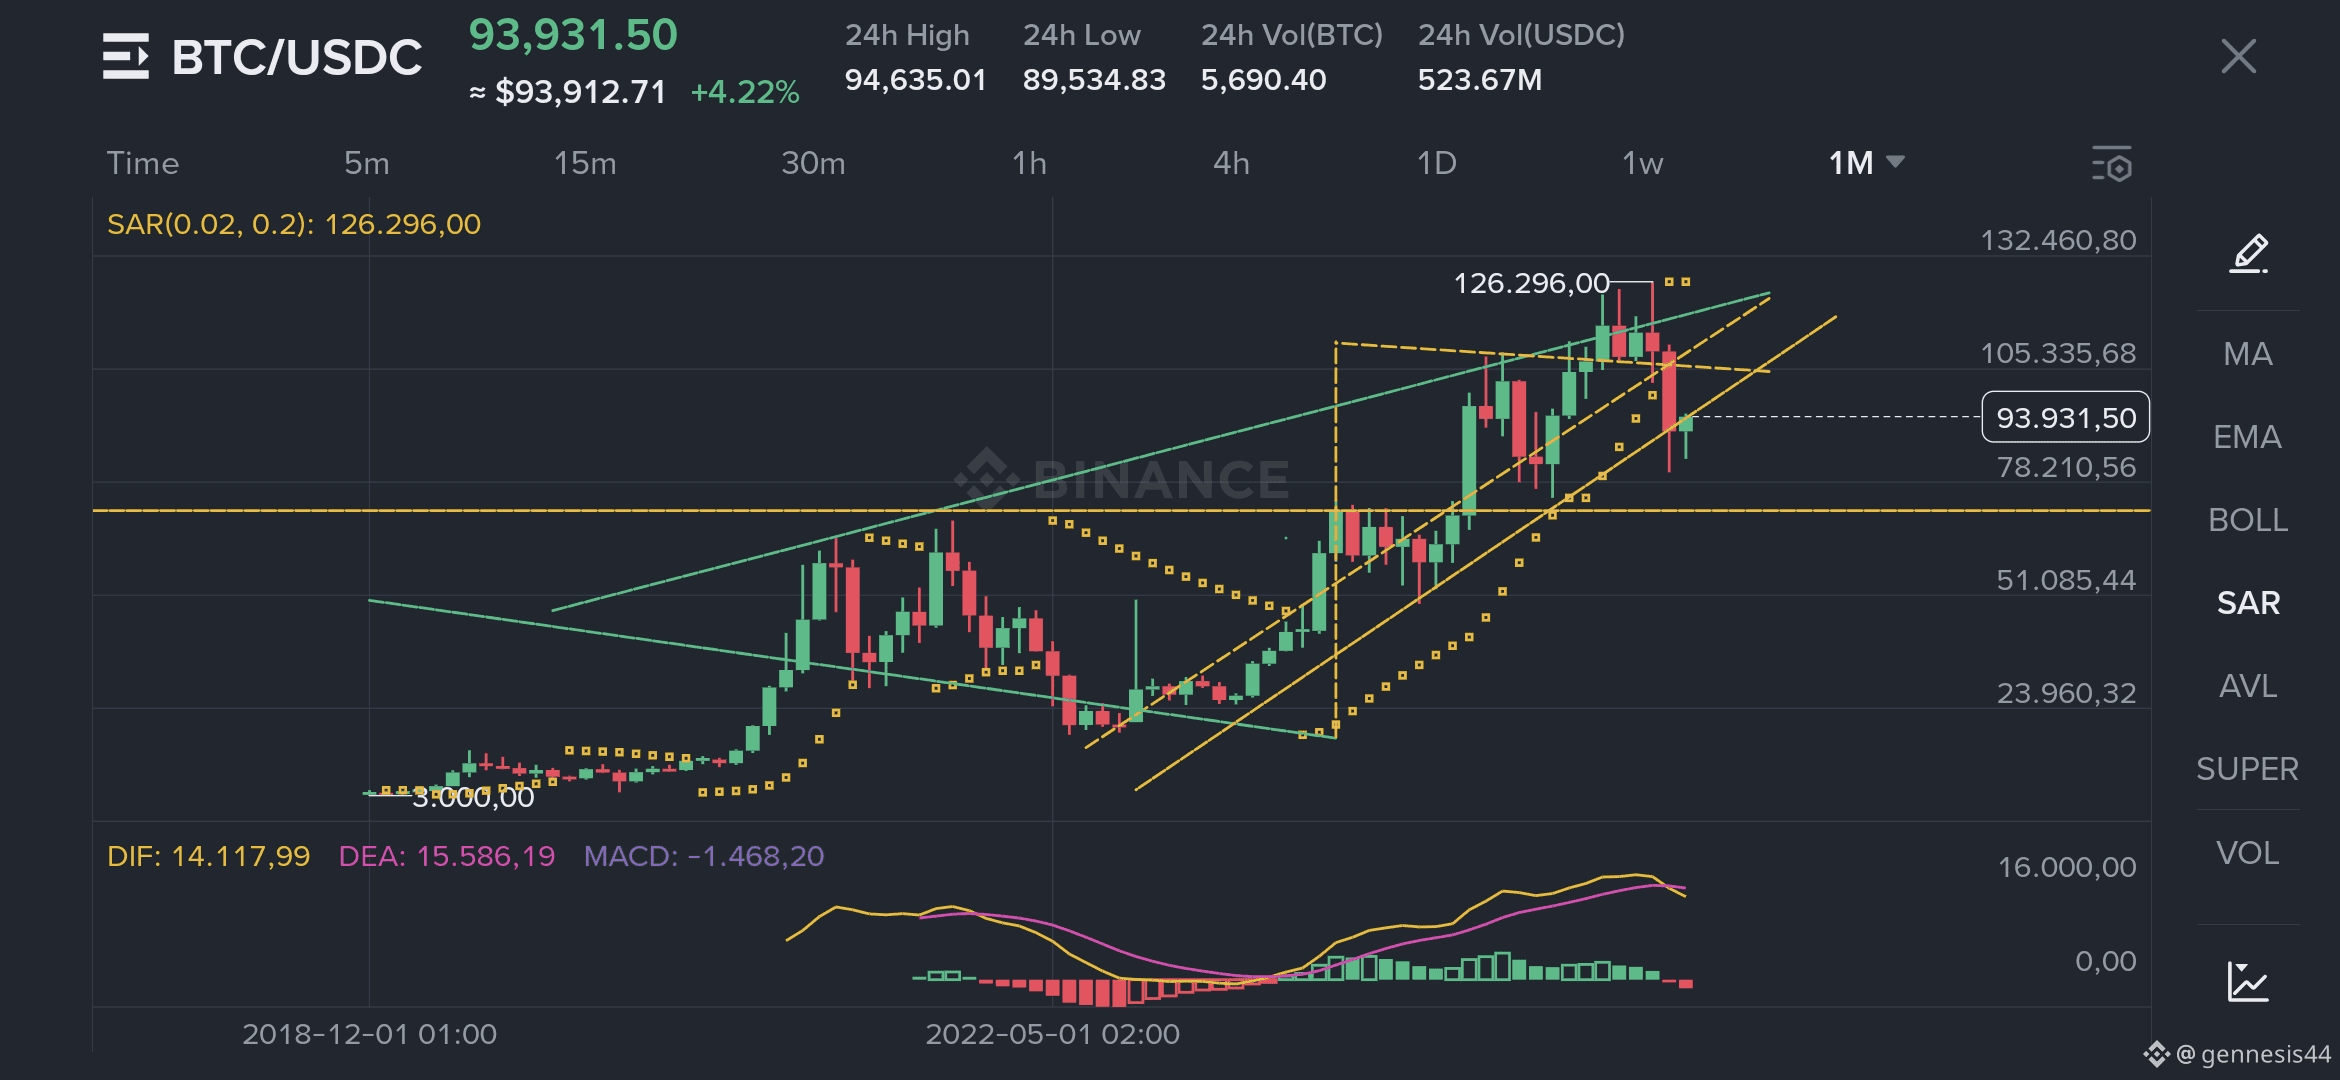This screenshot has width=2340, height=1080.
Task: Toggle the EMA indicator
Action: (2247, 437)
